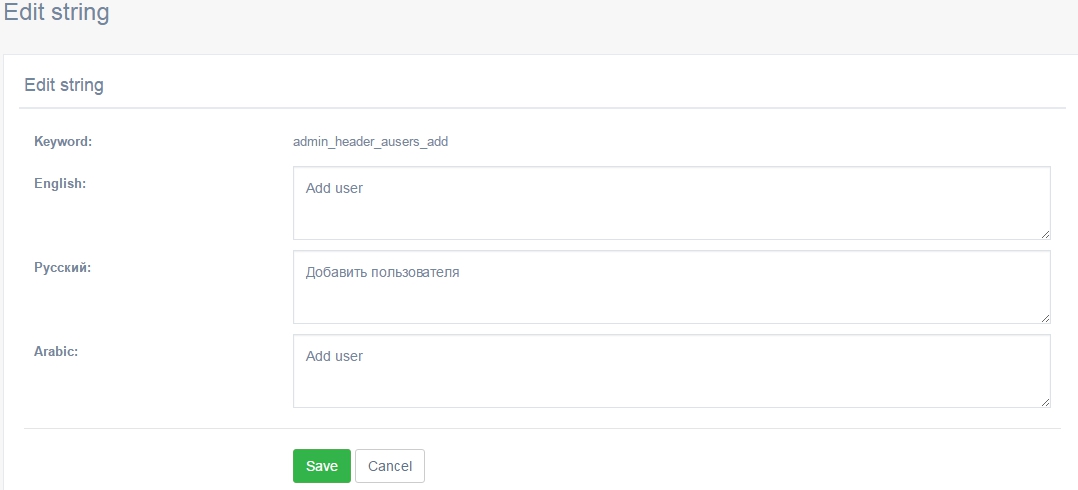The height and width of the screenshot is (490, 1078).
Task: Click the word 'пользователя' in Russian field
Action: (x=415, y=272)
